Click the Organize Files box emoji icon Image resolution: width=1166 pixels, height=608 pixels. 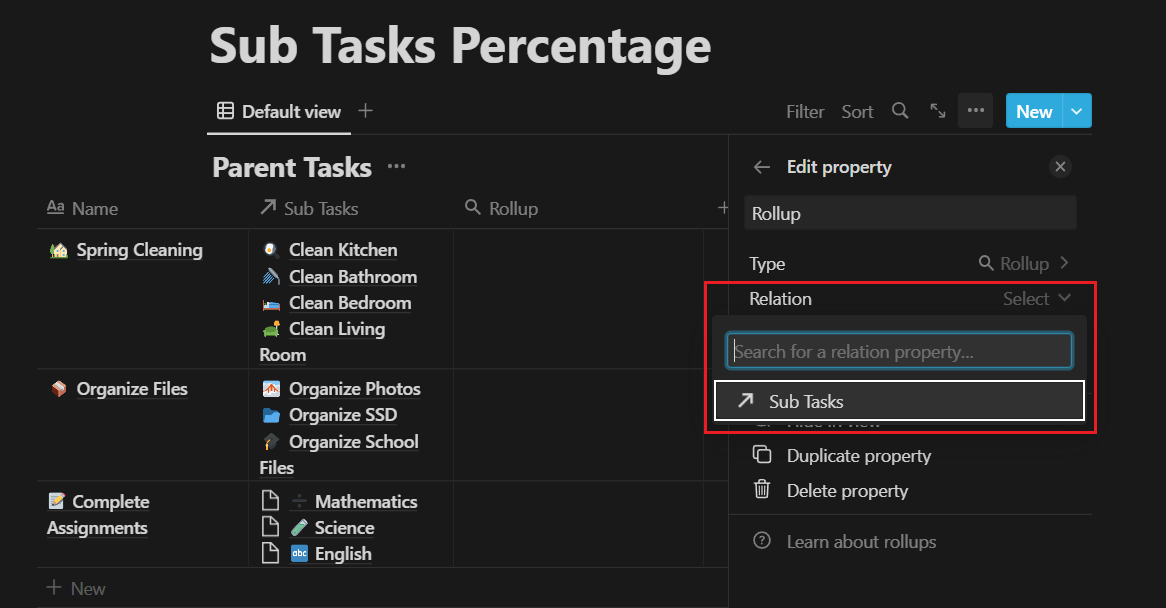click(x=59, y=389)
